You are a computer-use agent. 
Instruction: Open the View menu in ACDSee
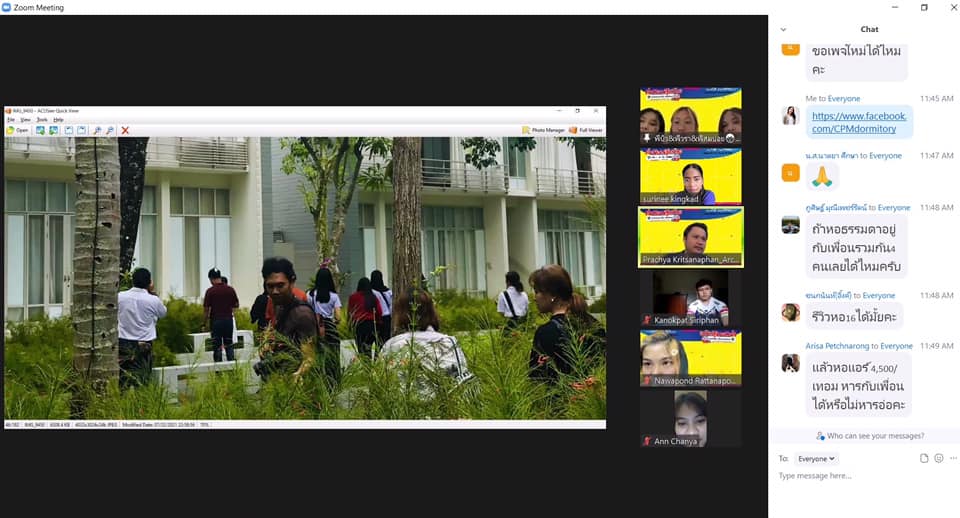tap(25, 119)
